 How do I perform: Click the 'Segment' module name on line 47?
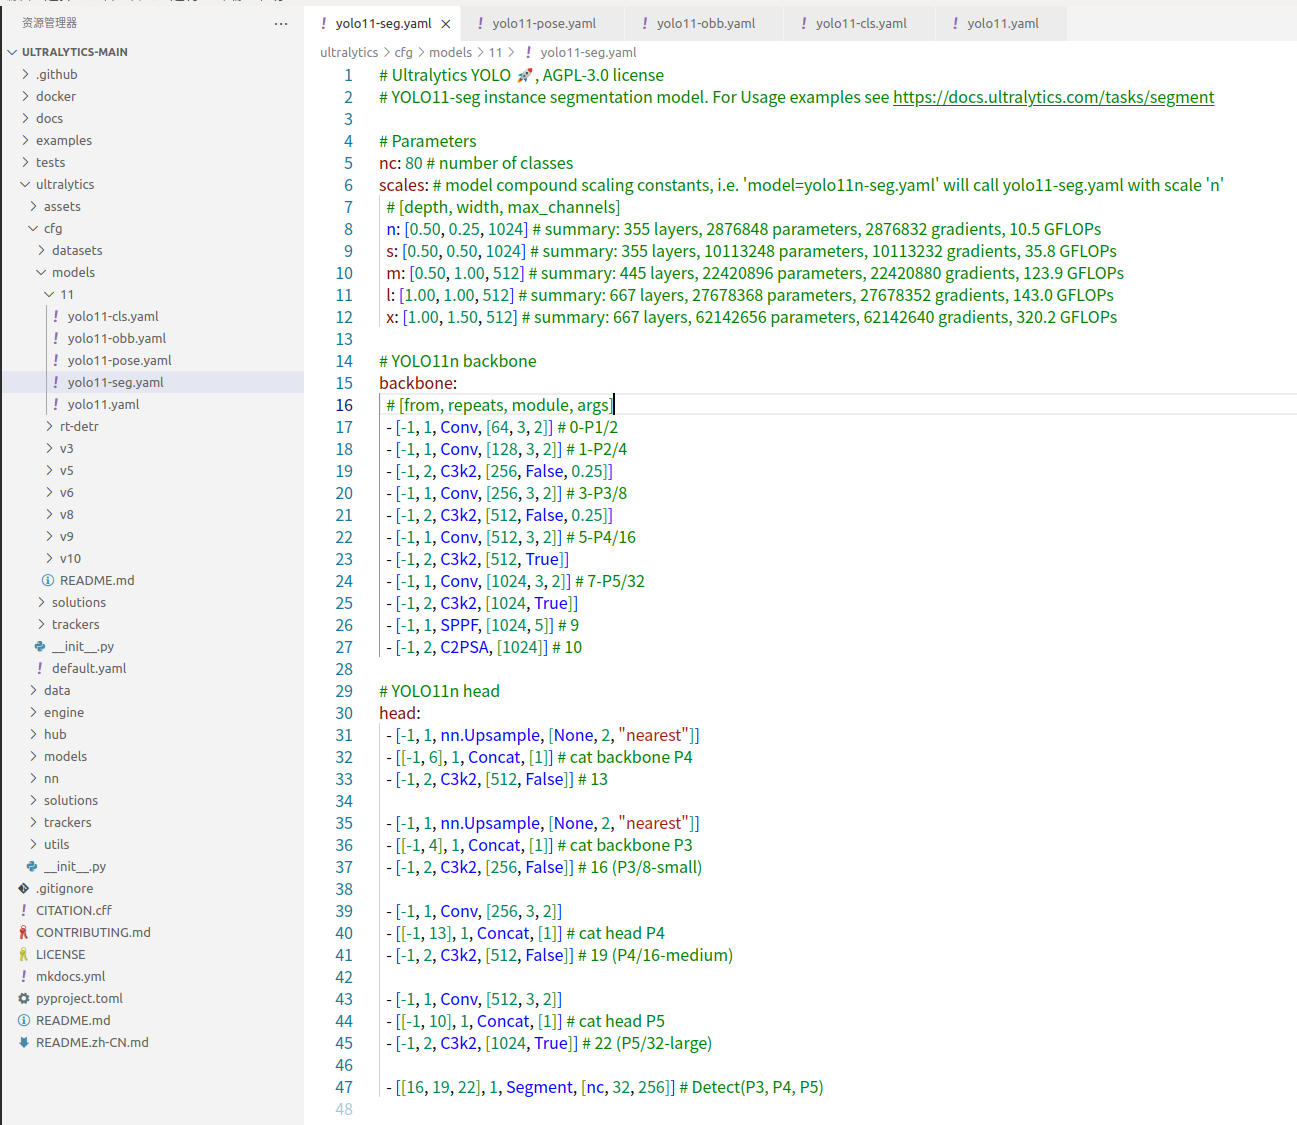point(540,1087)
